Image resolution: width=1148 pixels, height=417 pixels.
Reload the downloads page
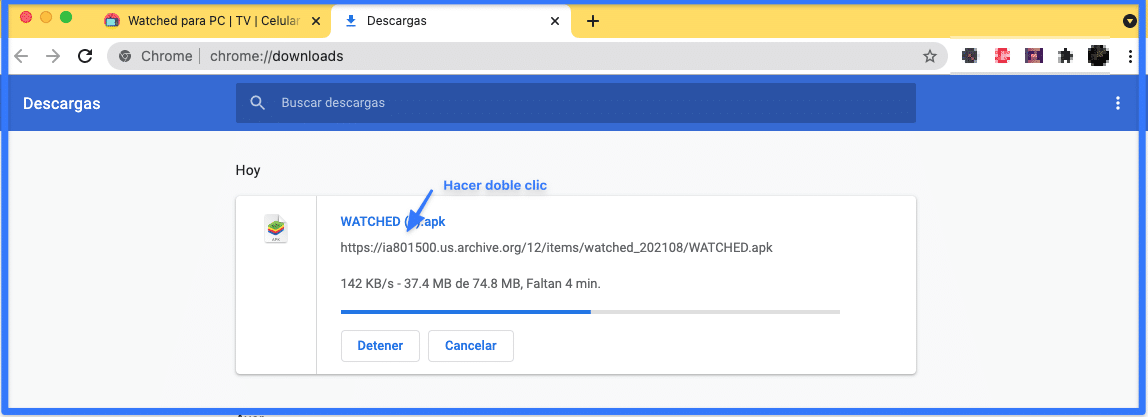point(85,56)
